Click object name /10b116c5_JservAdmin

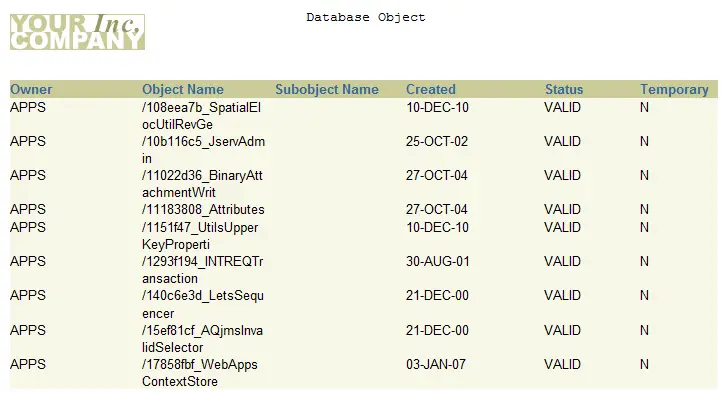(204, 150)
